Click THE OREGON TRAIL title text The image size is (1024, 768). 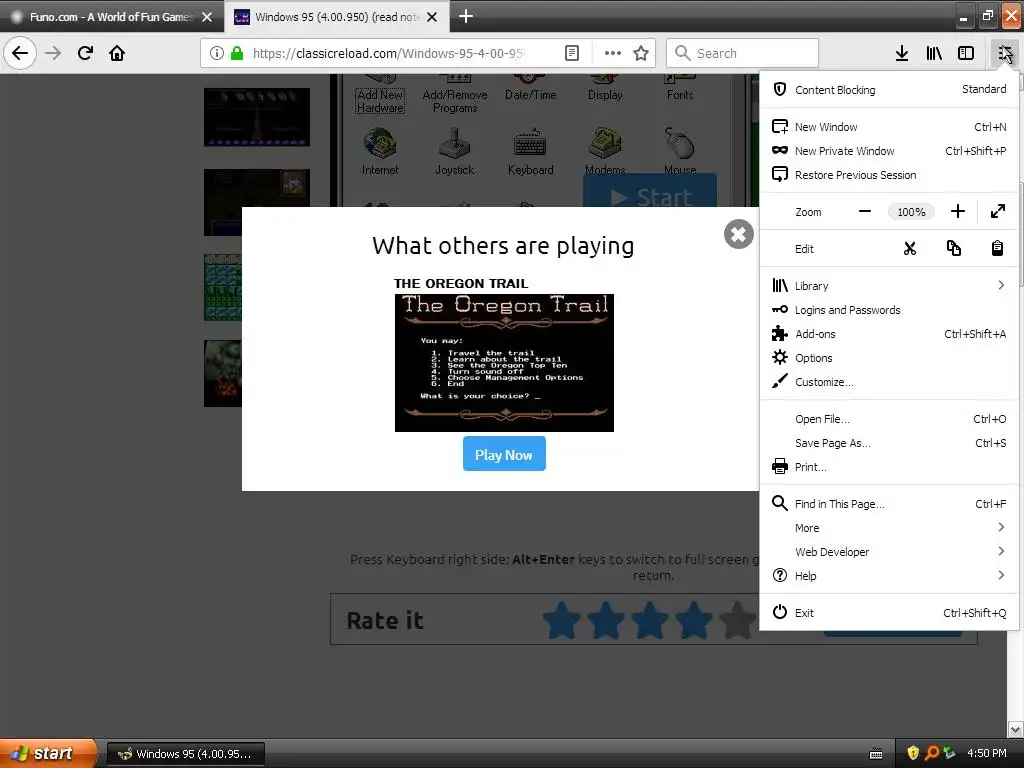coord(460,283)
